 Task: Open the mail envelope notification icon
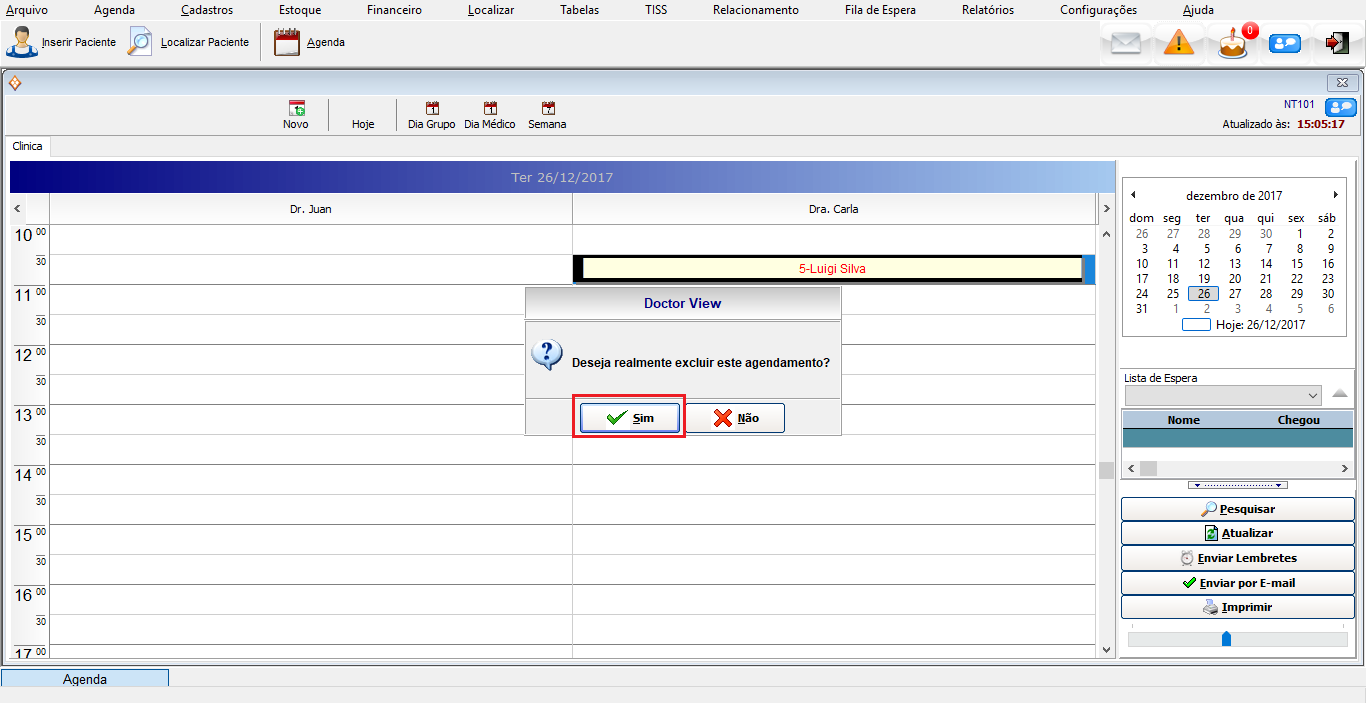point(1126,44)
